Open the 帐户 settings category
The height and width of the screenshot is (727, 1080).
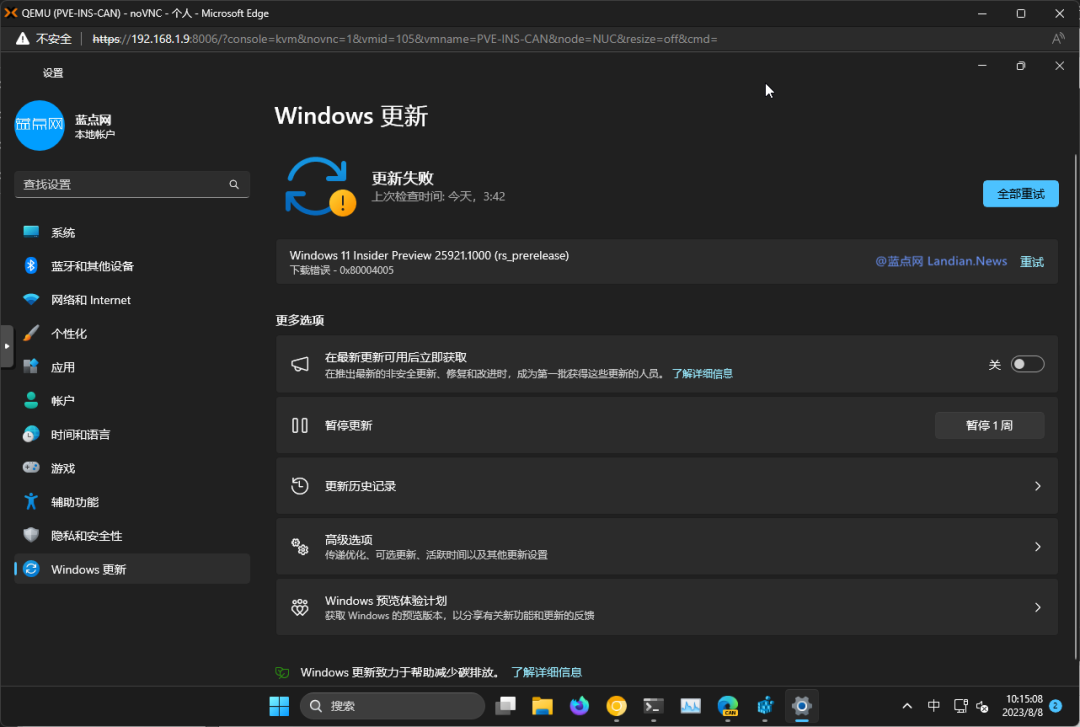tap(132, 400)
